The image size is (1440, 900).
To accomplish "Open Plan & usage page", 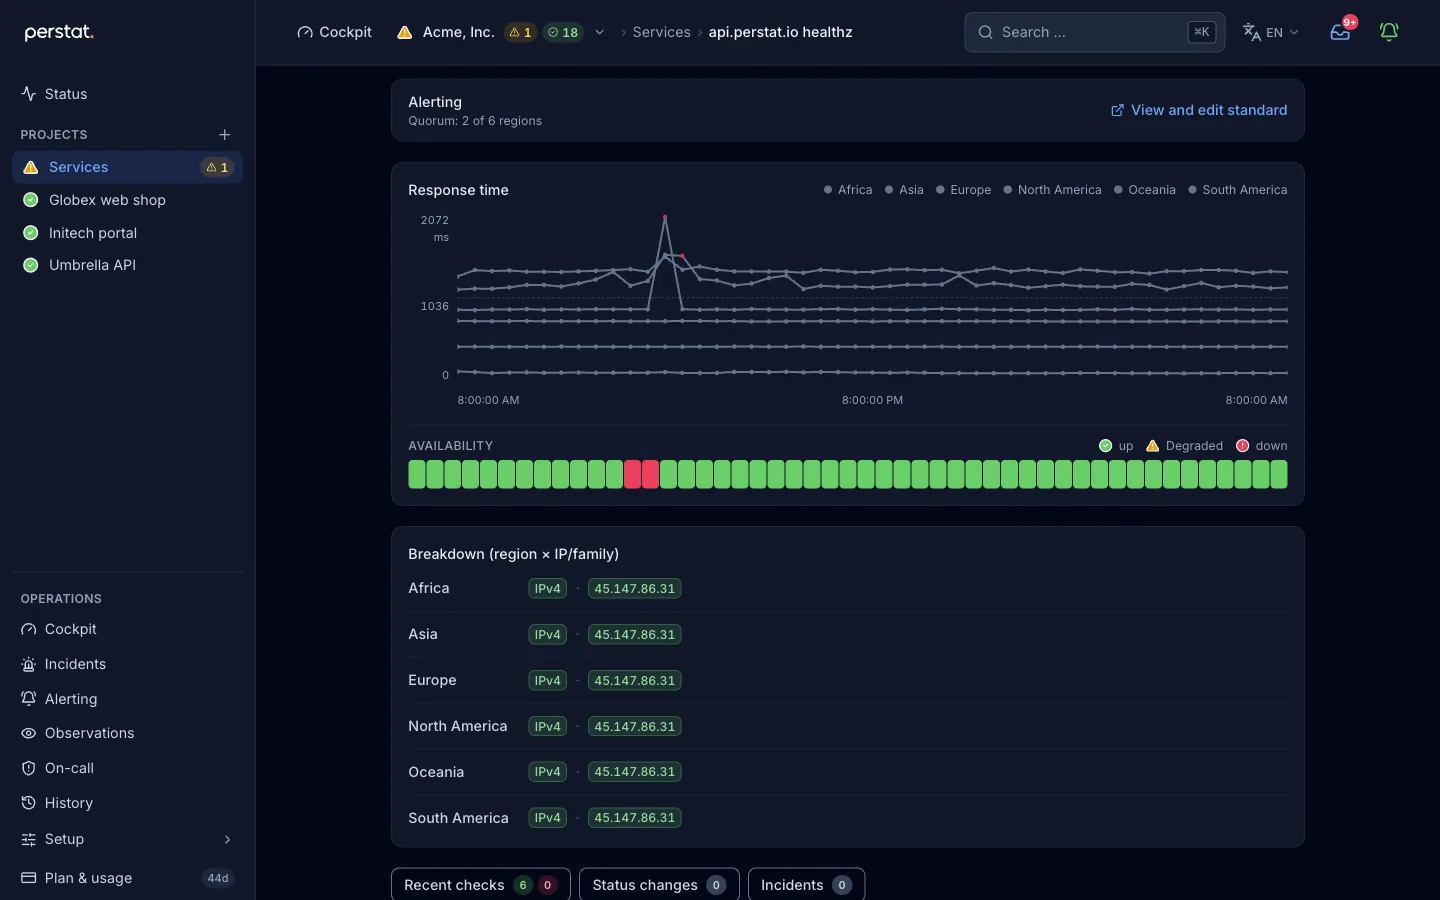I will click(127, 878).
